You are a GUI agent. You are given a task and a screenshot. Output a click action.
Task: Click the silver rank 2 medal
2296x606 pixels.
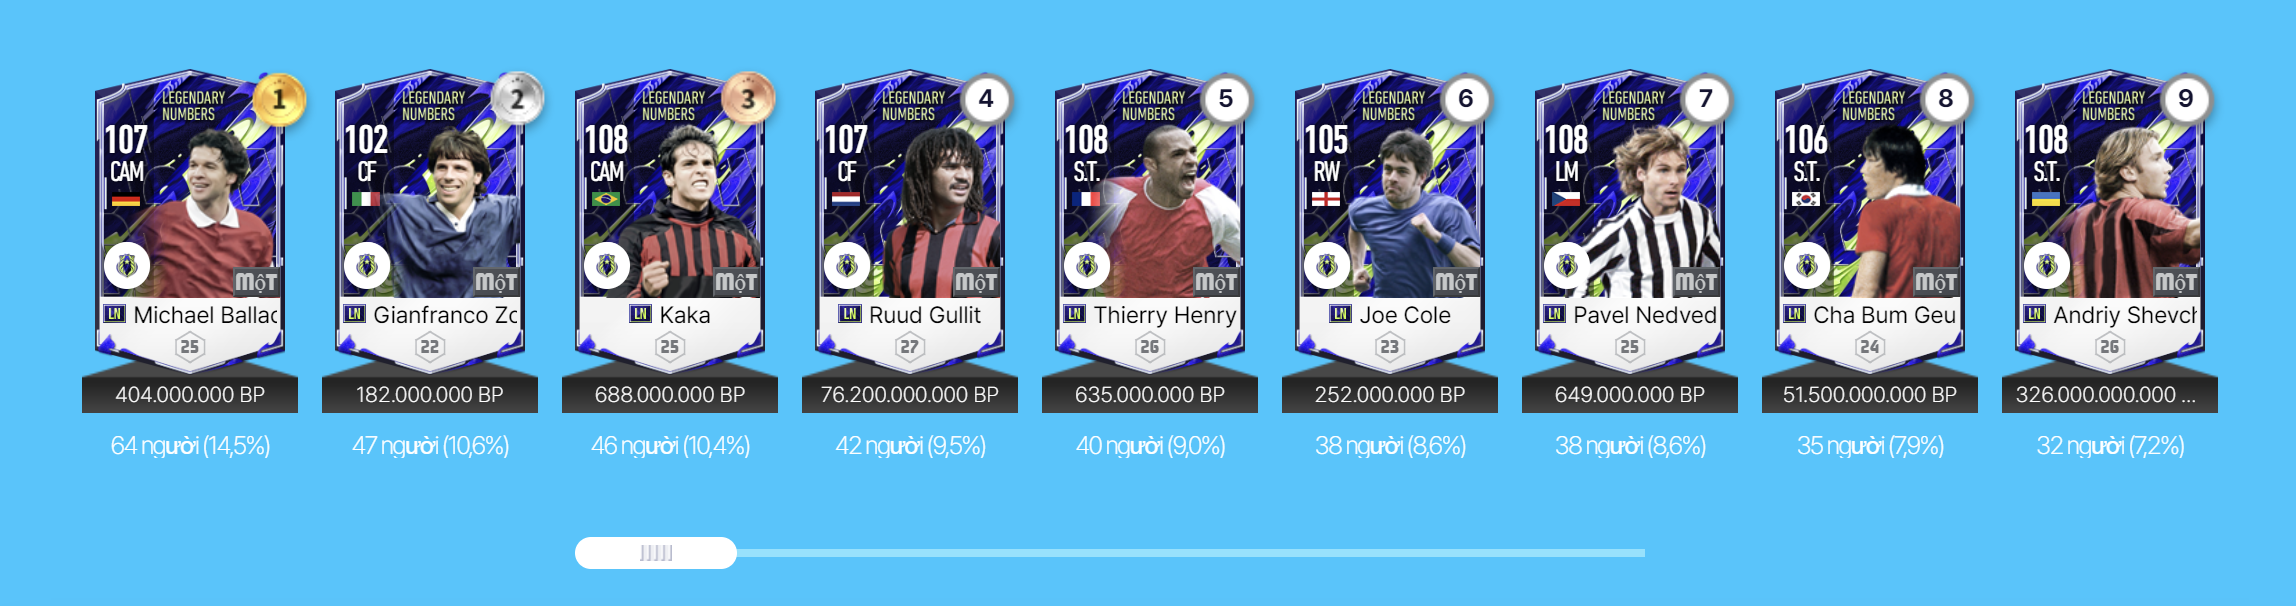(517, 99)
